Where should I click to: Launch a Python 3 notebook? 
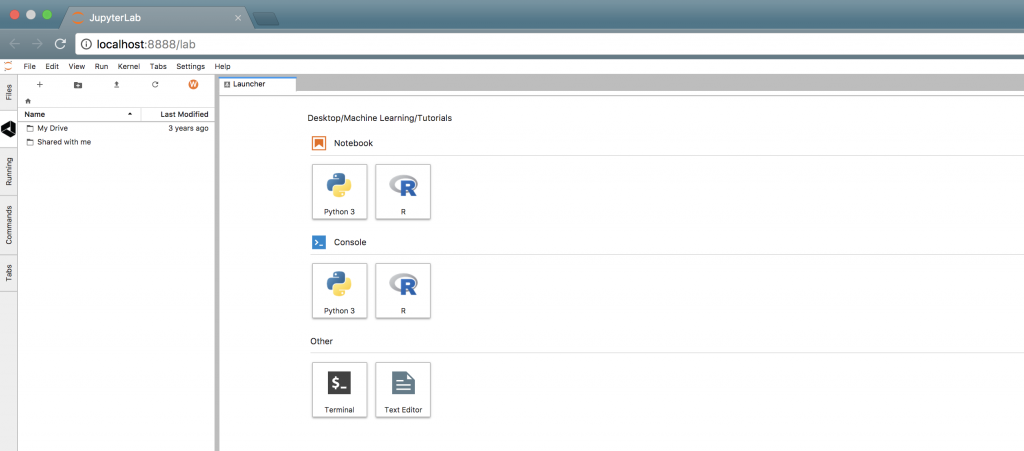point(339,191)
